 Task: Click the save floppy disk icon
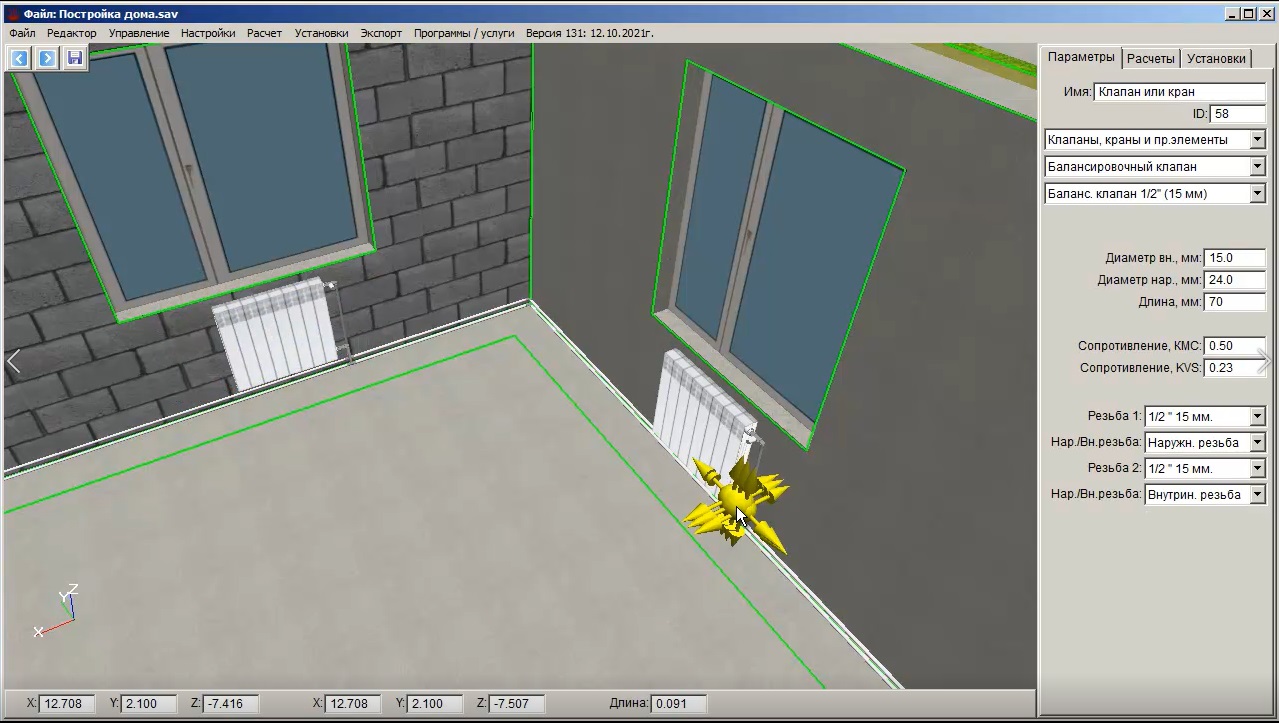tap(75, 58)
